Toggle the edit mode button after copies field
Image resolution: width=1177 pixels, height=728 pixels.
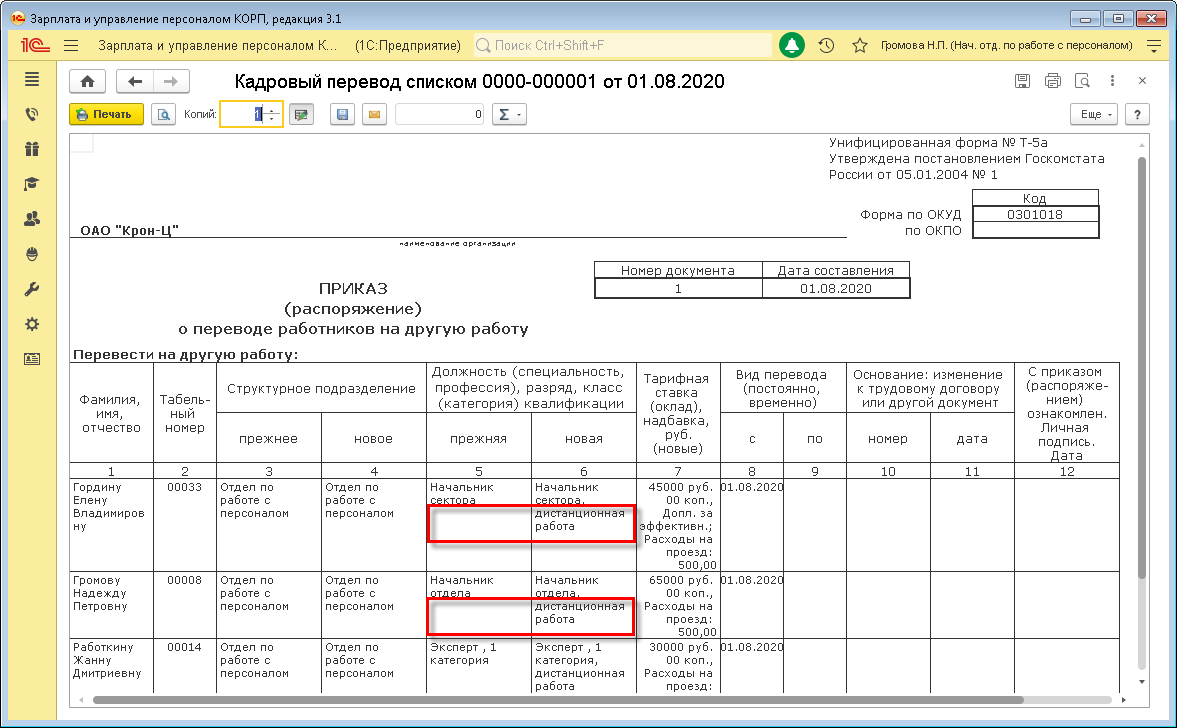pyautogui.click(x=301, y=114)
